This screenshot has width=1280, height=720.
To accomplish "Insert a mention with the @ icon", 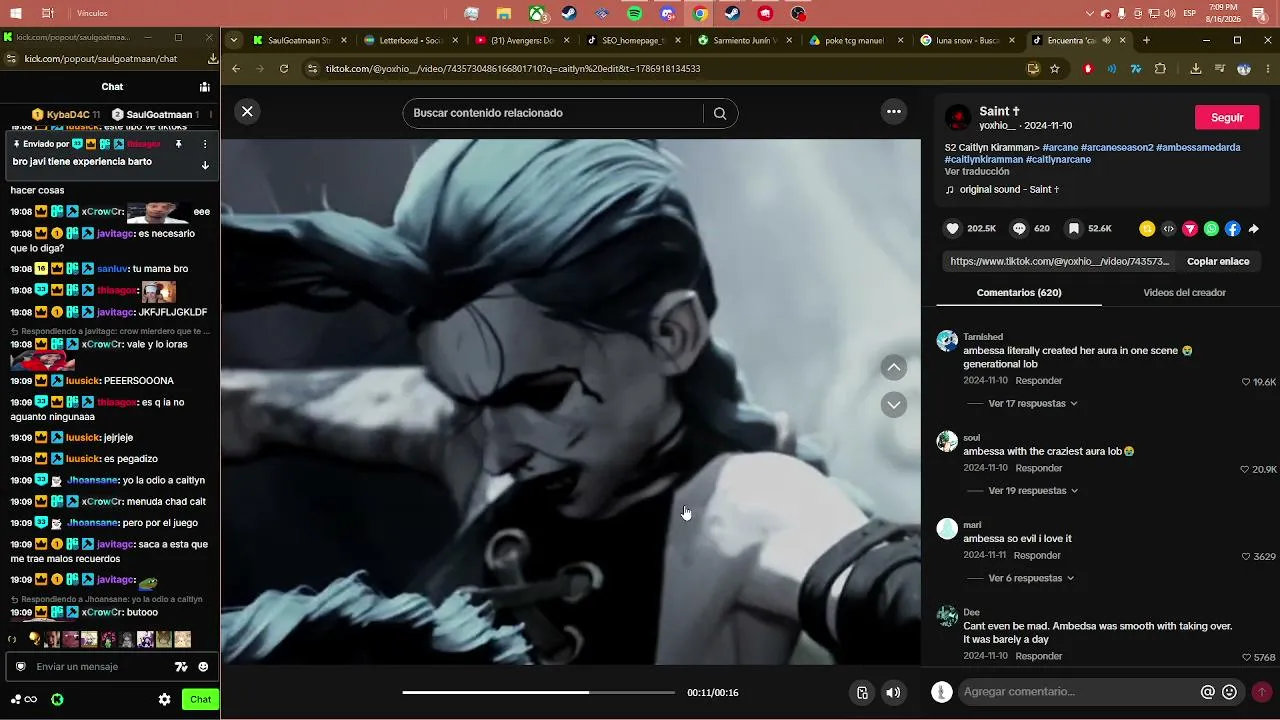I will [1208, 692].
